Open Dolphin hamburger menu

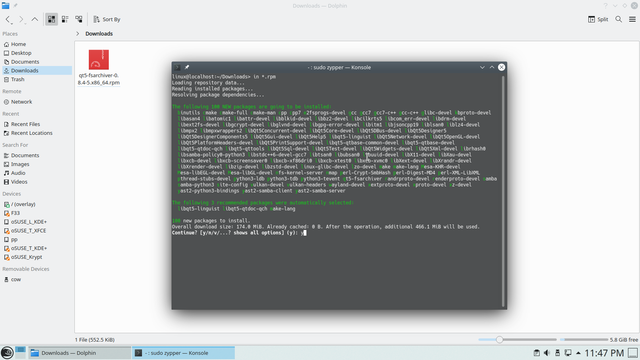click(x=632, y=19)
